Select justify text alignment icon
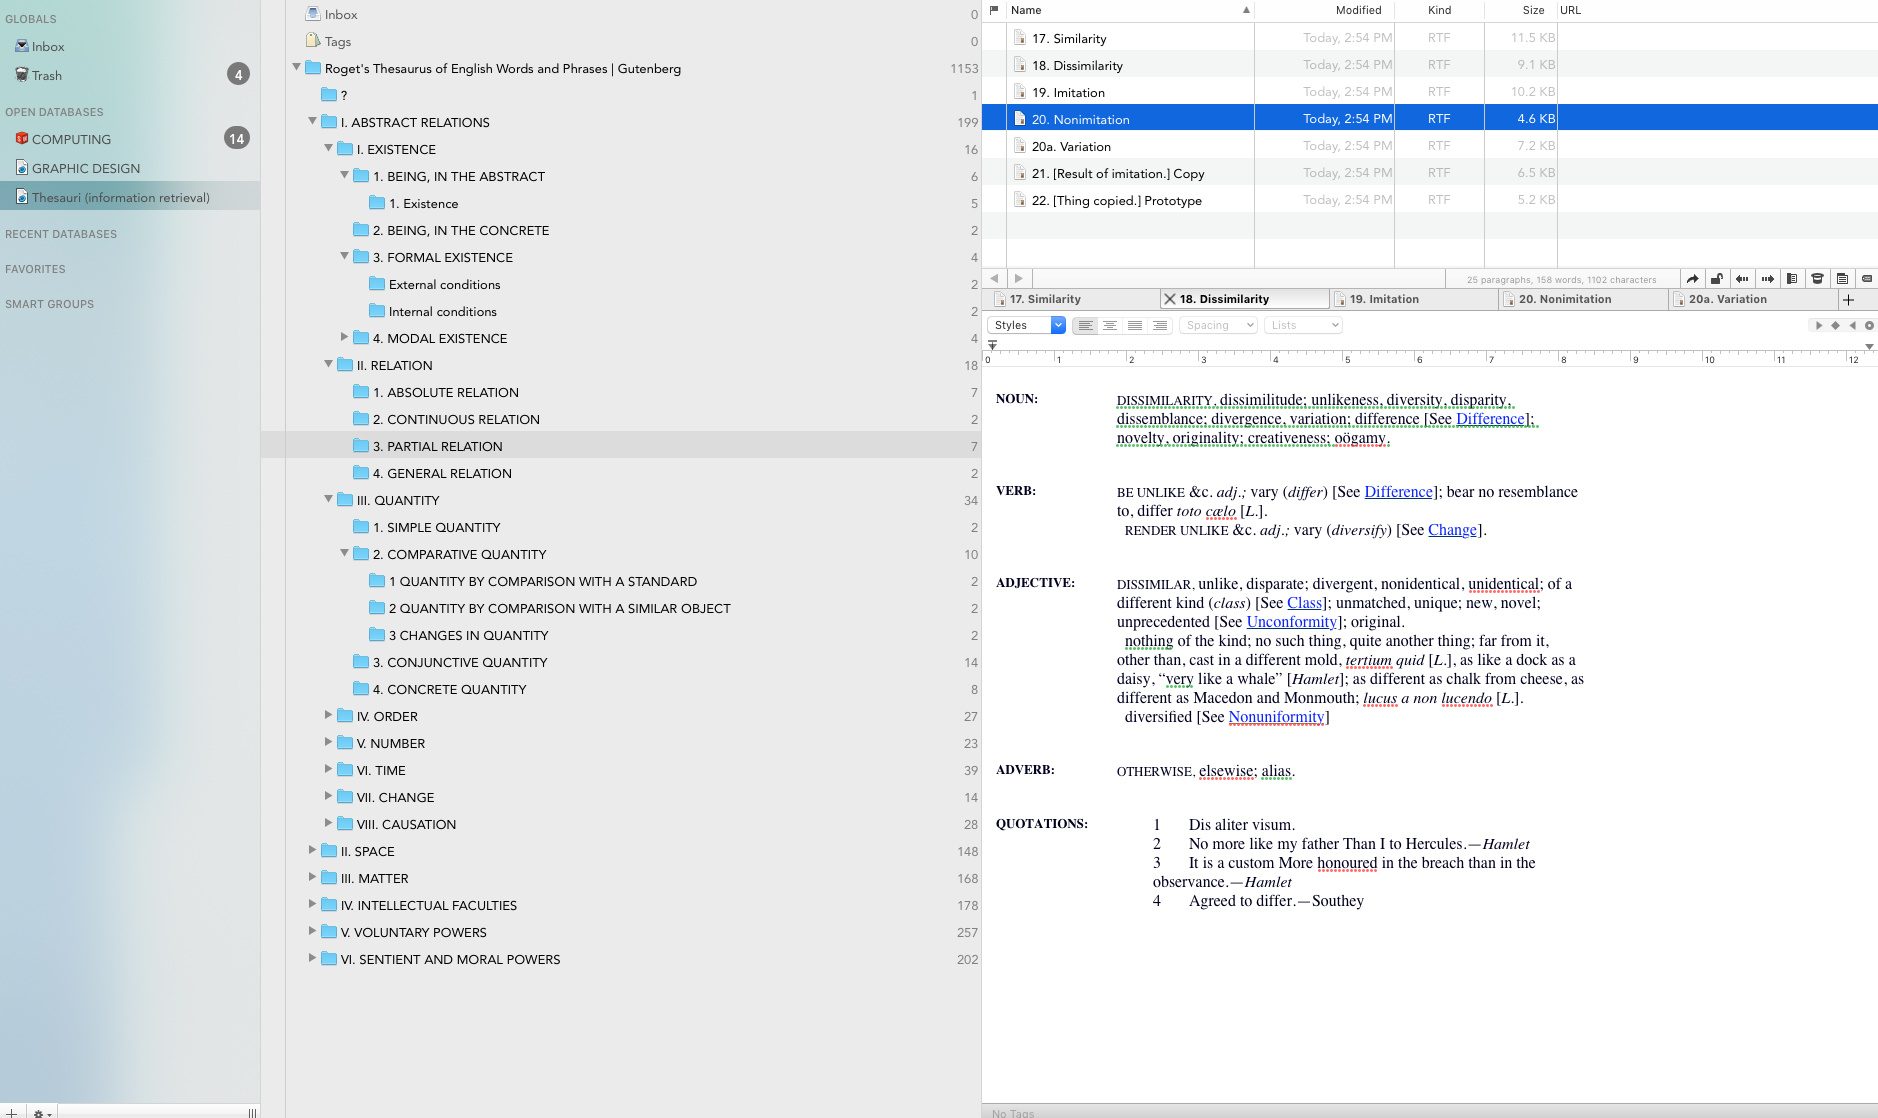Viewport: 1878px width, 1118px height. click(x=1135, y=326)
